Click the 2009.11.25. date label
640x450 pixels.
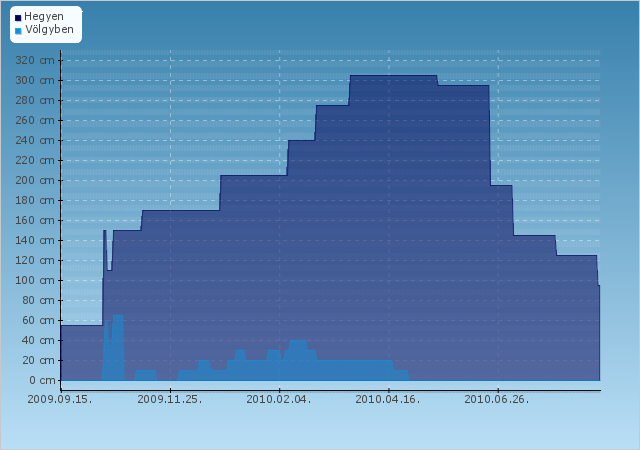tap(170, 399)
